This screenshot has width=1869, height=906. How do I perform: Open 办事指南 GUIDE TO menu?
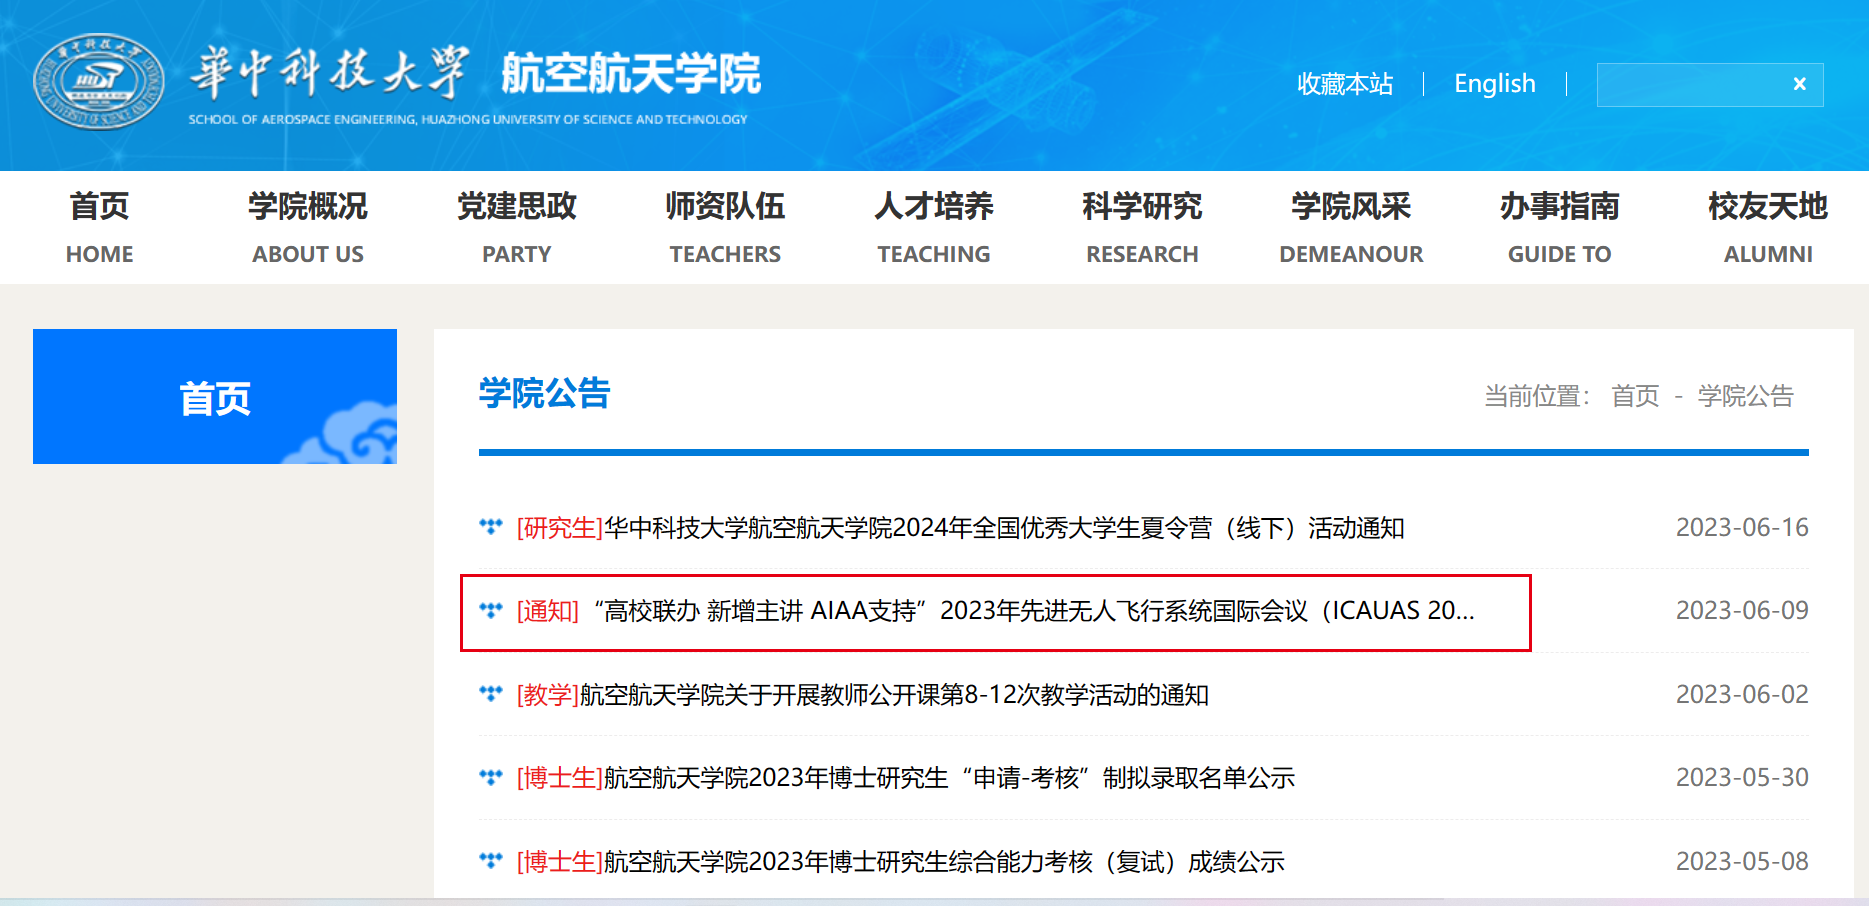(x=1560, y=228)
